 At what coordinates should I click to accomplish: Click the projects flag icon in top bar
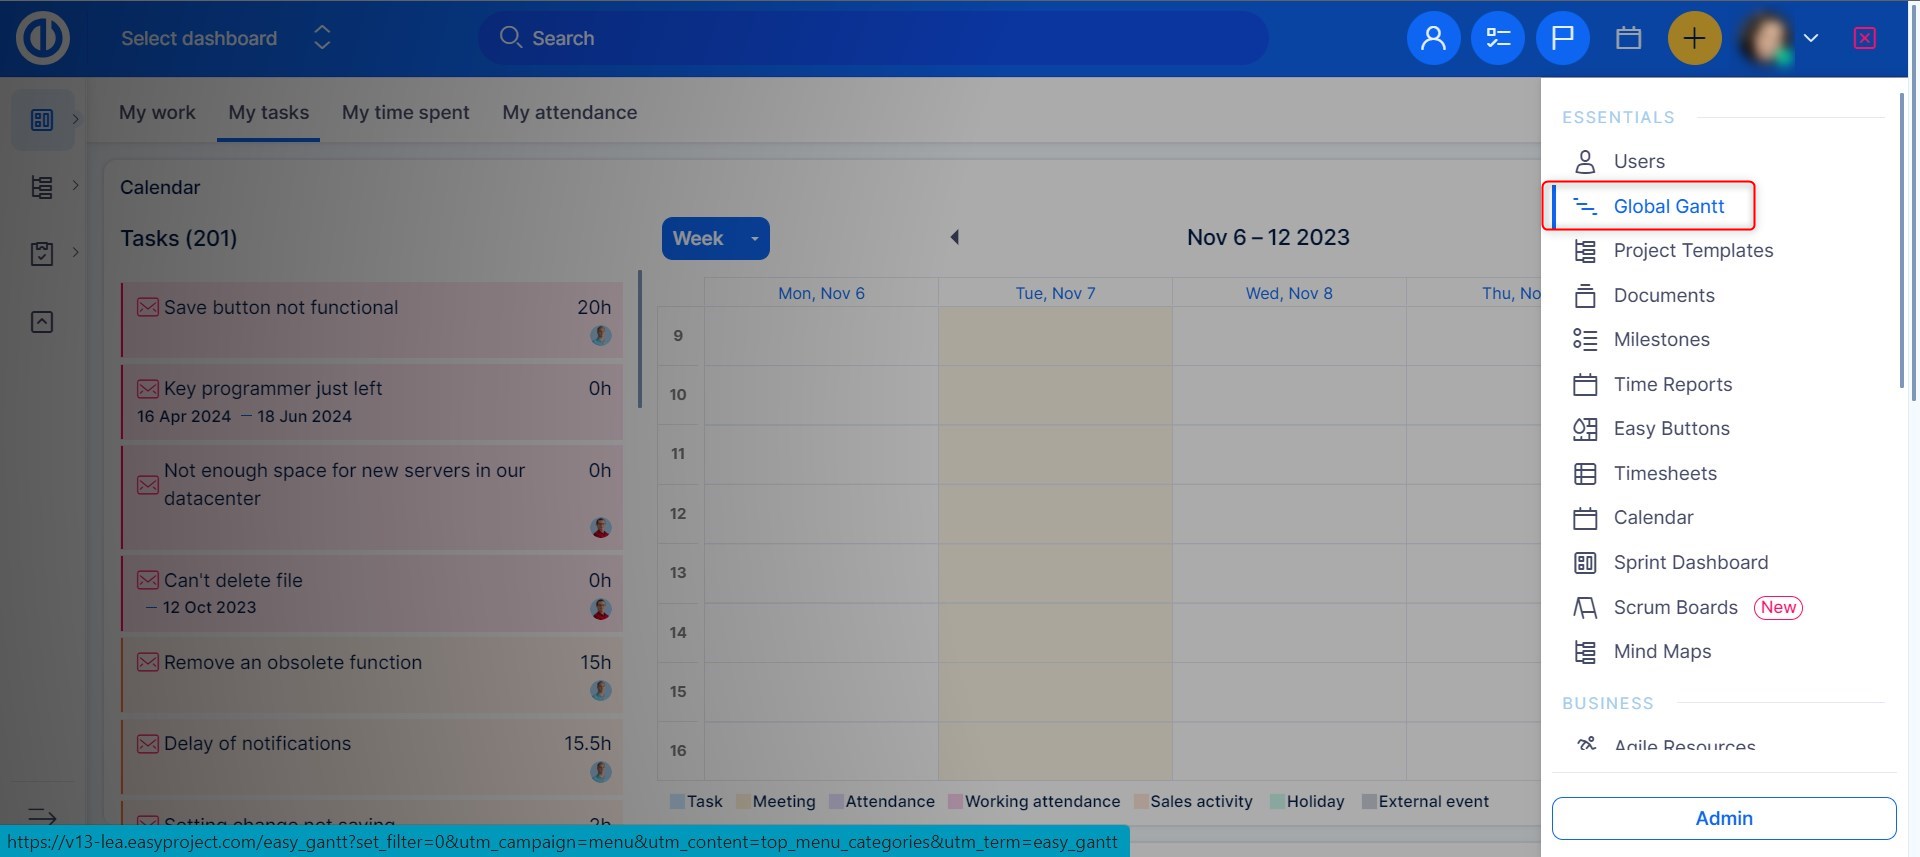pos(1562,38)
